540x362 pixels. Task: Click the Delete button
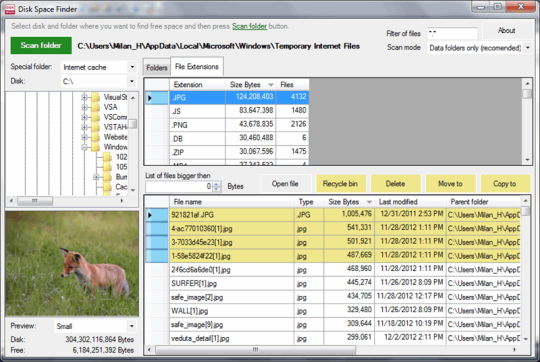pyautogui.click(x=395, y=184)
